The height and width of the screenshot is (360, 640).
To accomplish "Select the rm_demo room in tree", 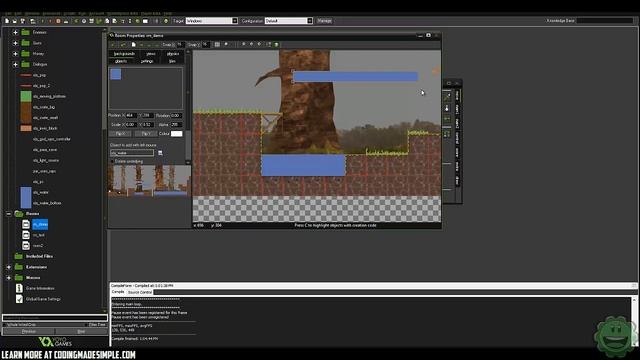I will (40, 224).
